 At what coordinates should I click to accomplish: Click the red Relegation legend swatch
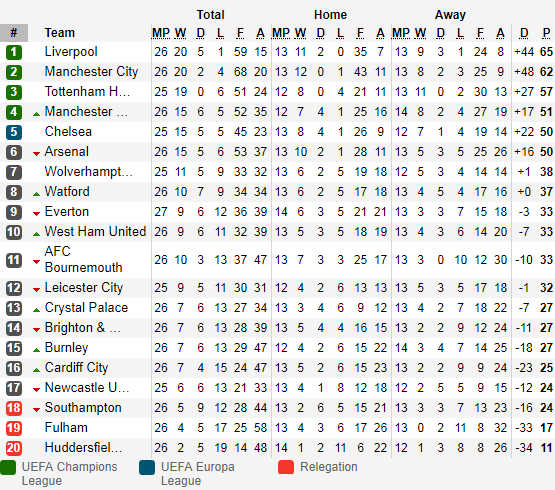click(286, 467)
